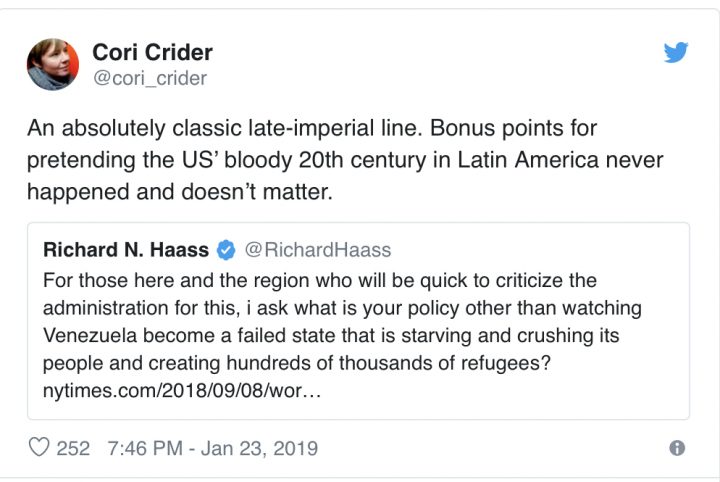Click the Cori Crider display name
This screenshot has width=720, height=482.
152,52
